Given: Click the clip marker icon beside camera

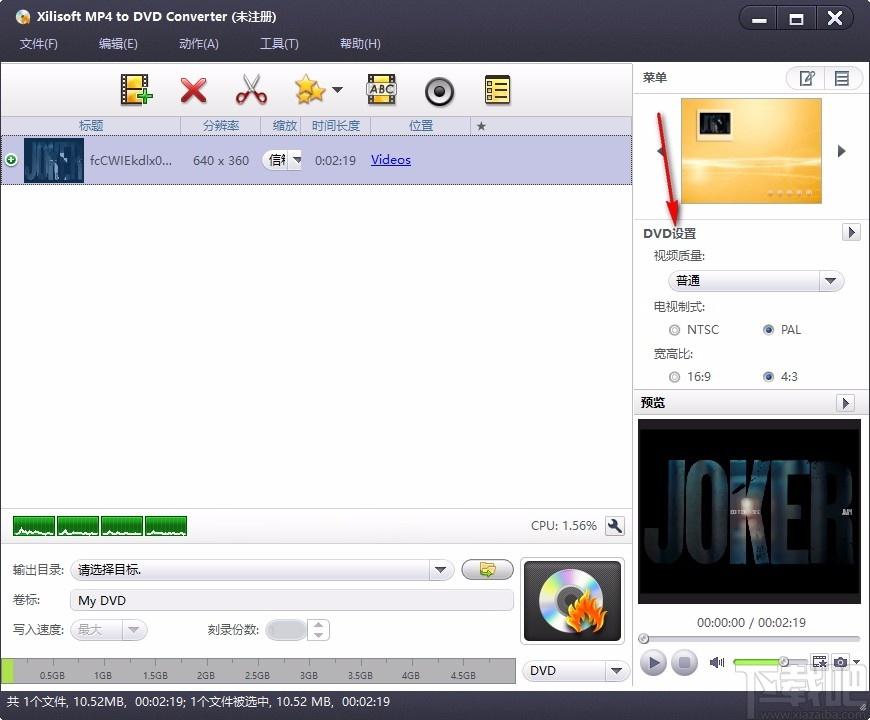Looking at the screenshot, I should [819, 662].
